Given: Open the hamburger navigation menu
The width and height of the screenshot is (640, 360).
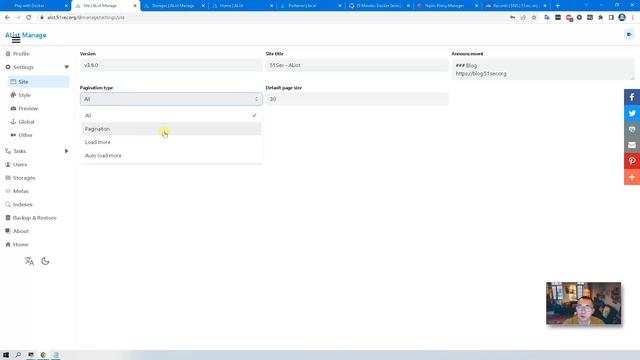Looking at the screenshot, I should tap(16, 40).
